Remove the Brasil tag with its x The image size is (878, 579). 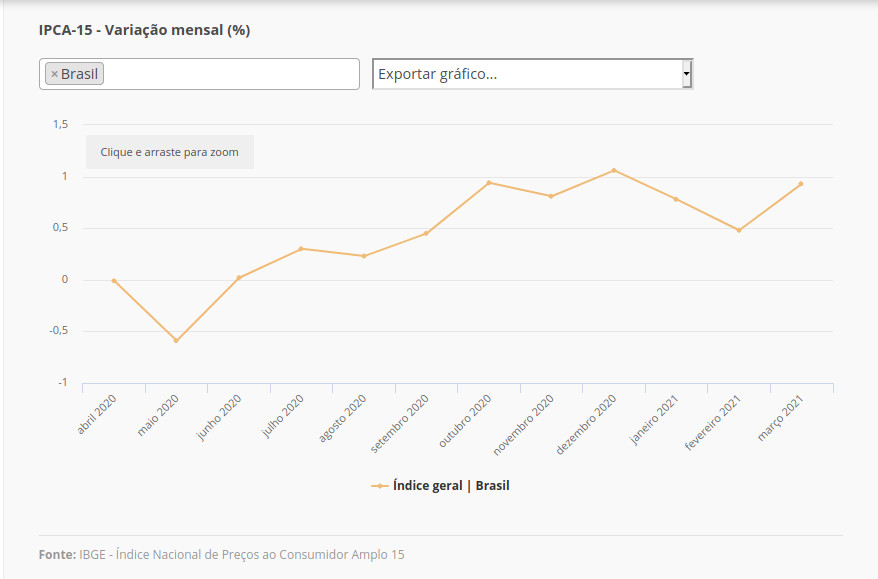[54, 74]
